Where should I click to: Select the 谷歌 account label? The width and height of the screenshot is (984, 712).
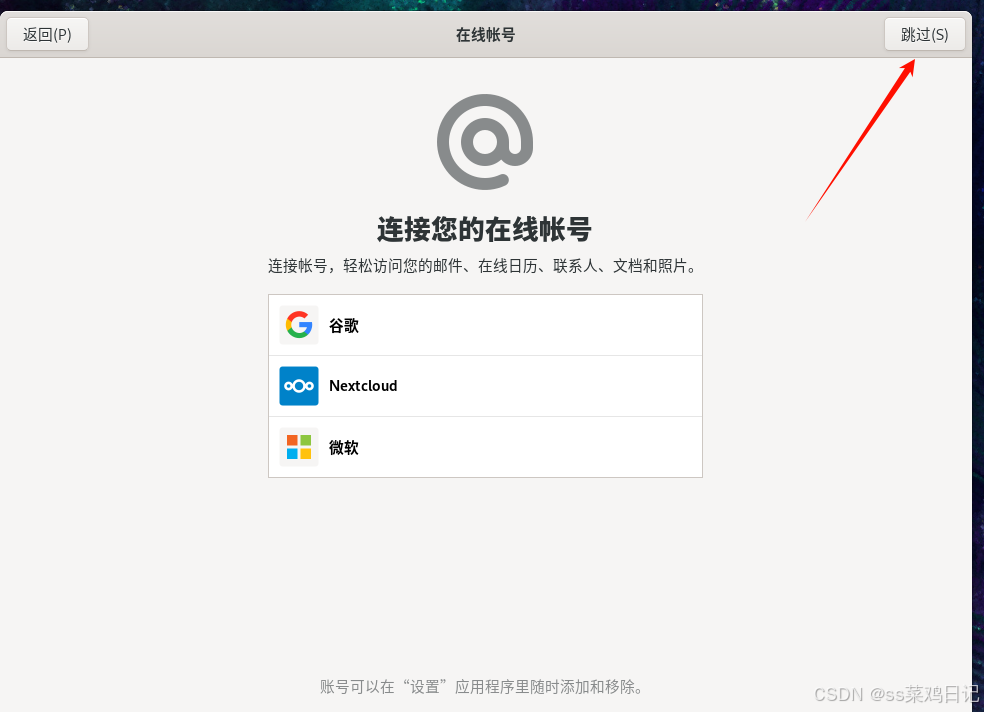(x=344, y=326)
